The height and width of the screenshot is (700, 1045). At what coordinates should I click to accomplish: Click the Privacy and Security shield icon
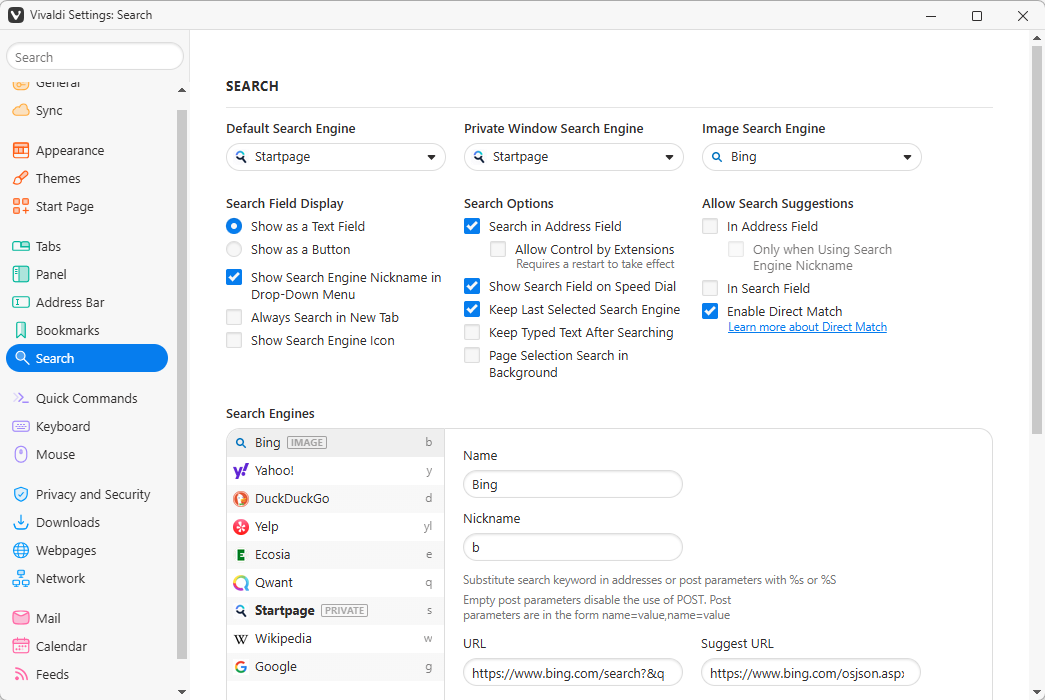pos(20,494)
